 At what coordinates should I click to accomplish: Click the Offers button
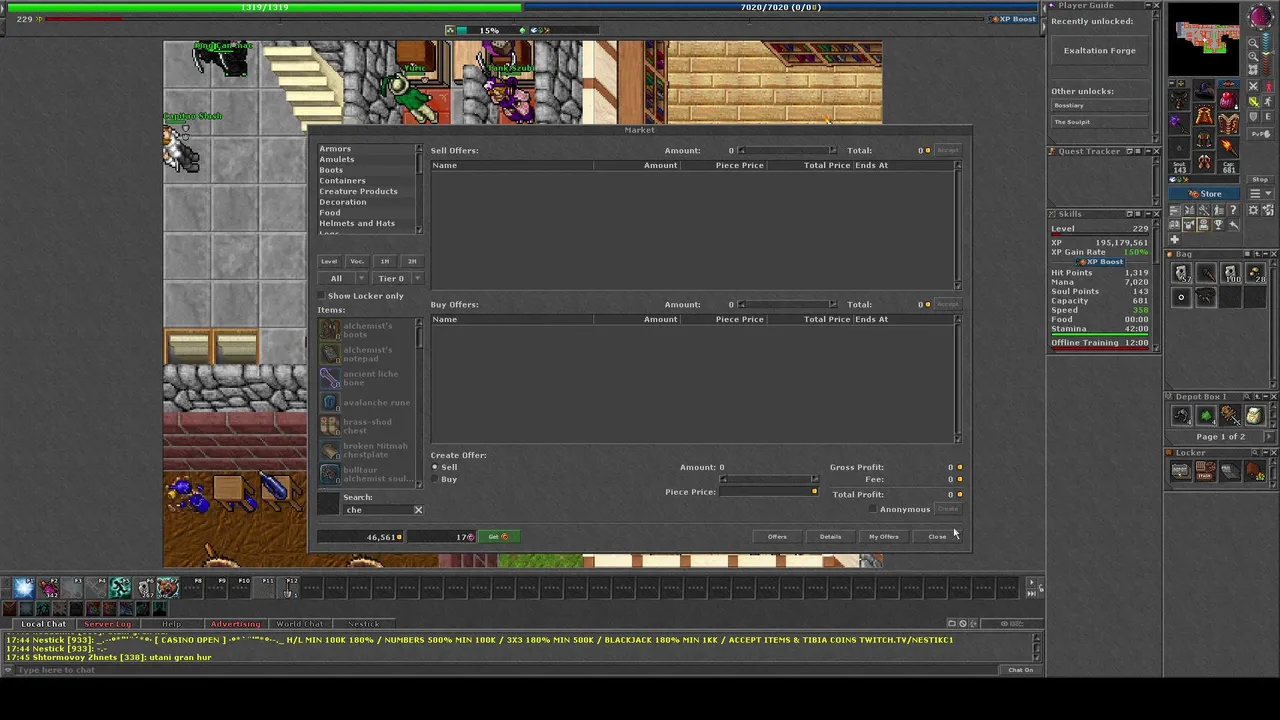[x=777, y=537]
